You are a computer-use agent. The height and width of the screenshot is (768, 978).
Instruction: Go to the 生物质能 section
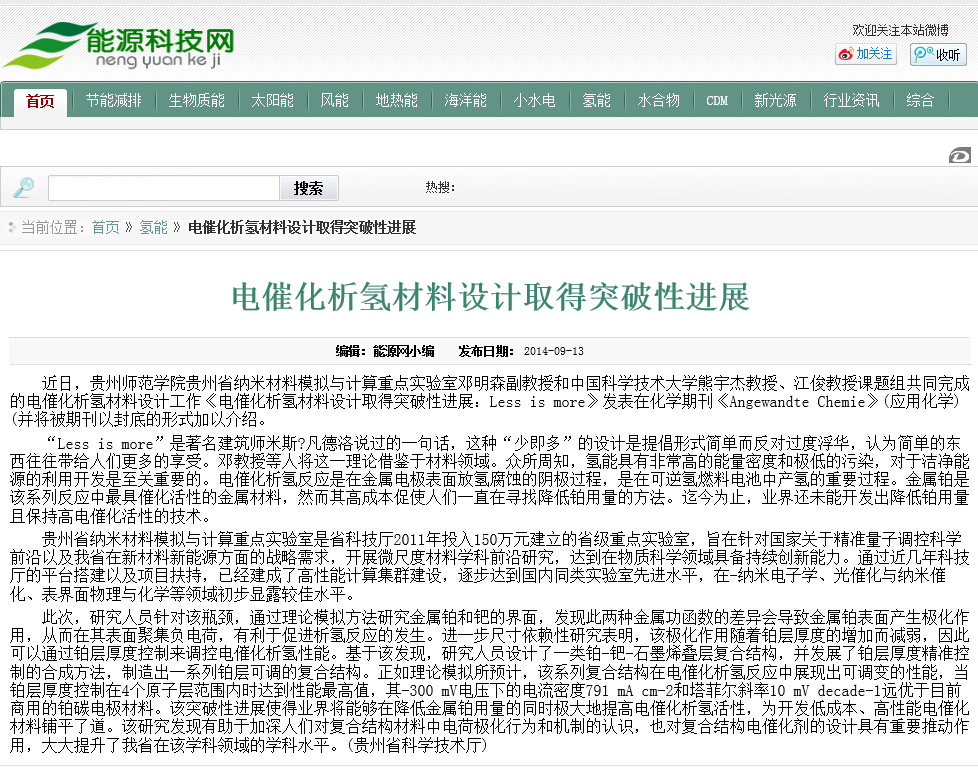(196, 100)
